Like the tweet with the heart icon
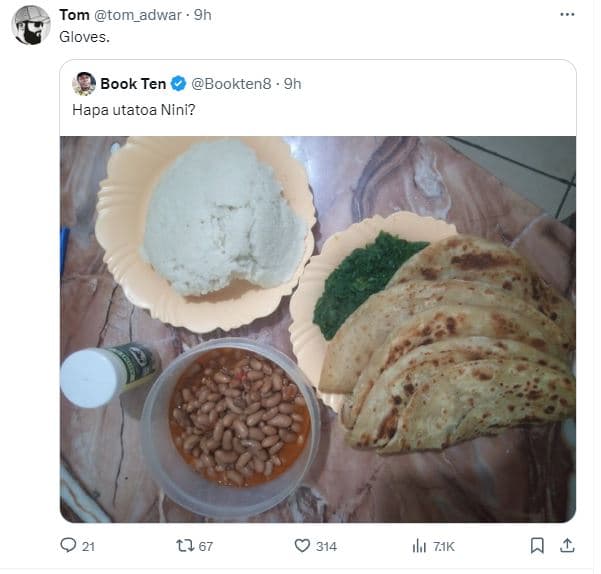 tap(302, 546)
